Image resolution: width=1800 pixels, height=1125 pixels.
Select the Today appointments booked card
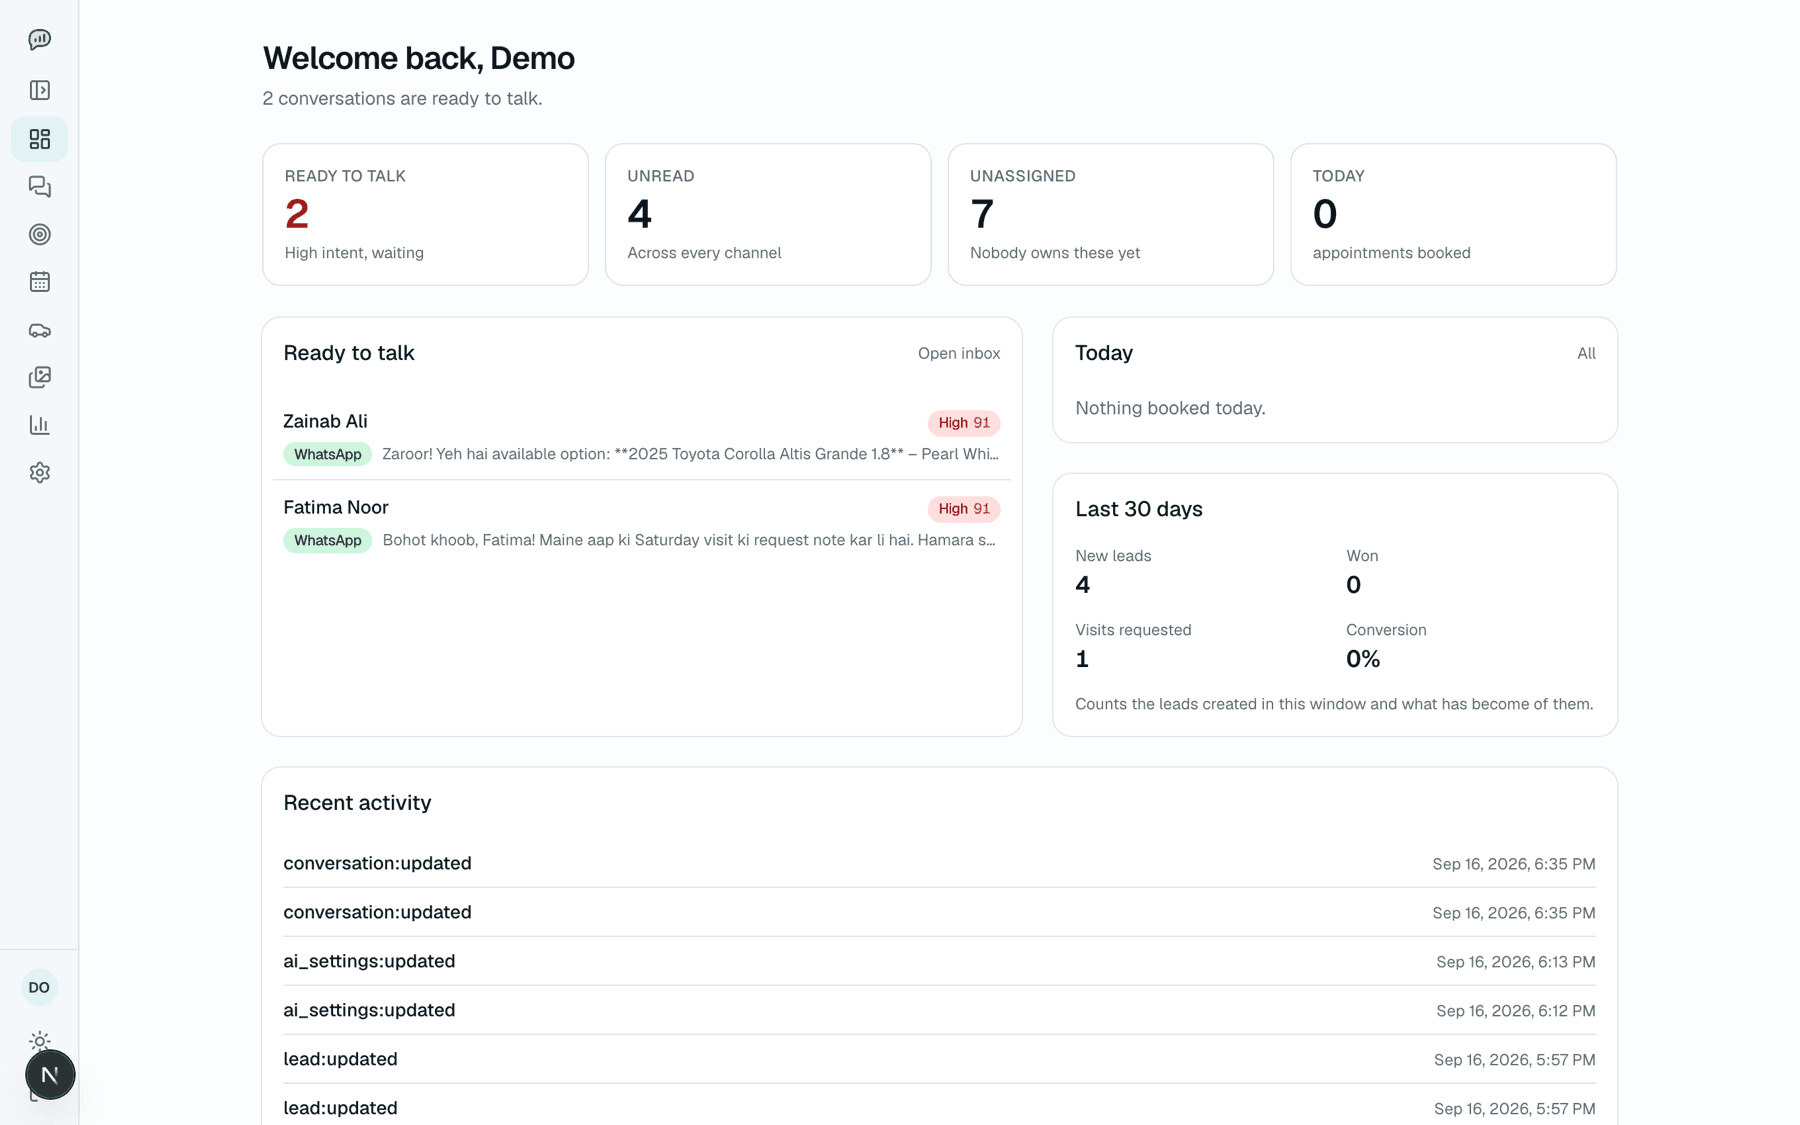[1453, 214]
